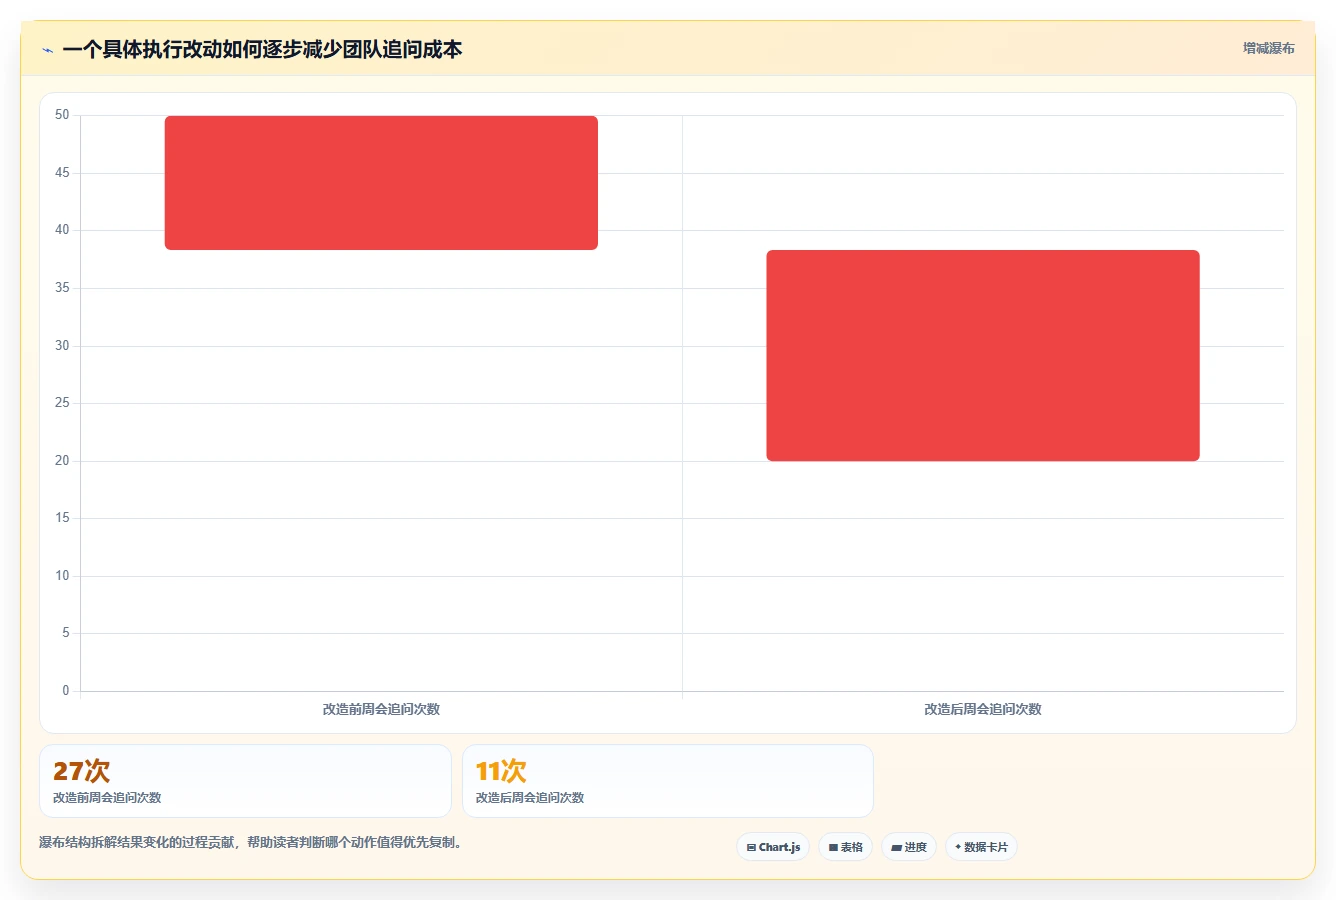Click the 27次 card caption 改造前周会追问次数
Image resolution: width=1336 pixels, height=900 pixels.
(107, 798)
